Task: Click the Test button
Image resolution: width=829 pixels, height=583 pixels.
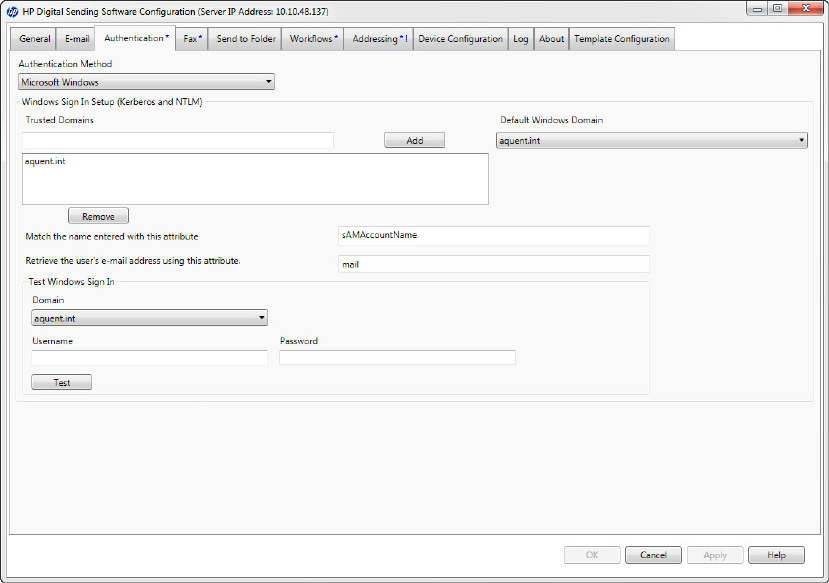Action: (x=61, y=383)
